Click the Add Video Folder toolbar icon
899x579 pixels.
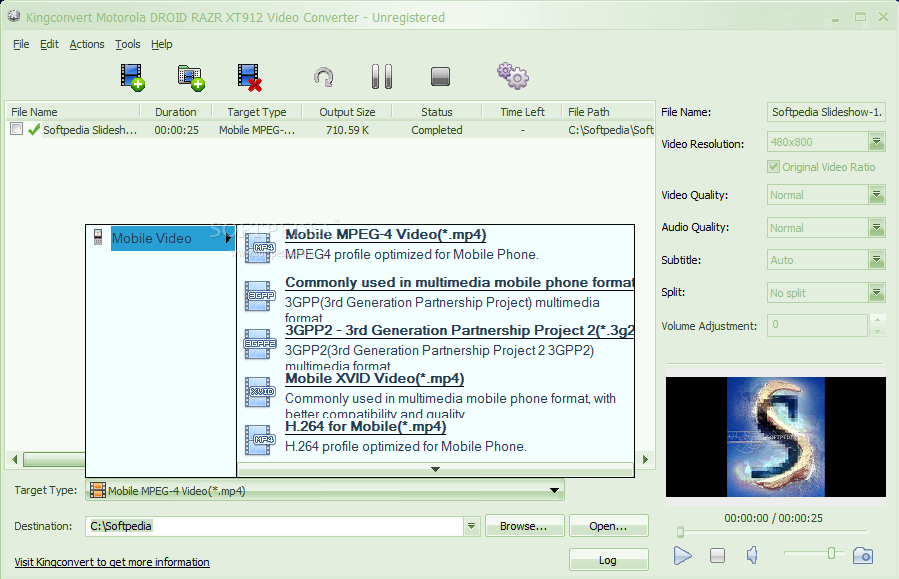[x=191, y=77]
